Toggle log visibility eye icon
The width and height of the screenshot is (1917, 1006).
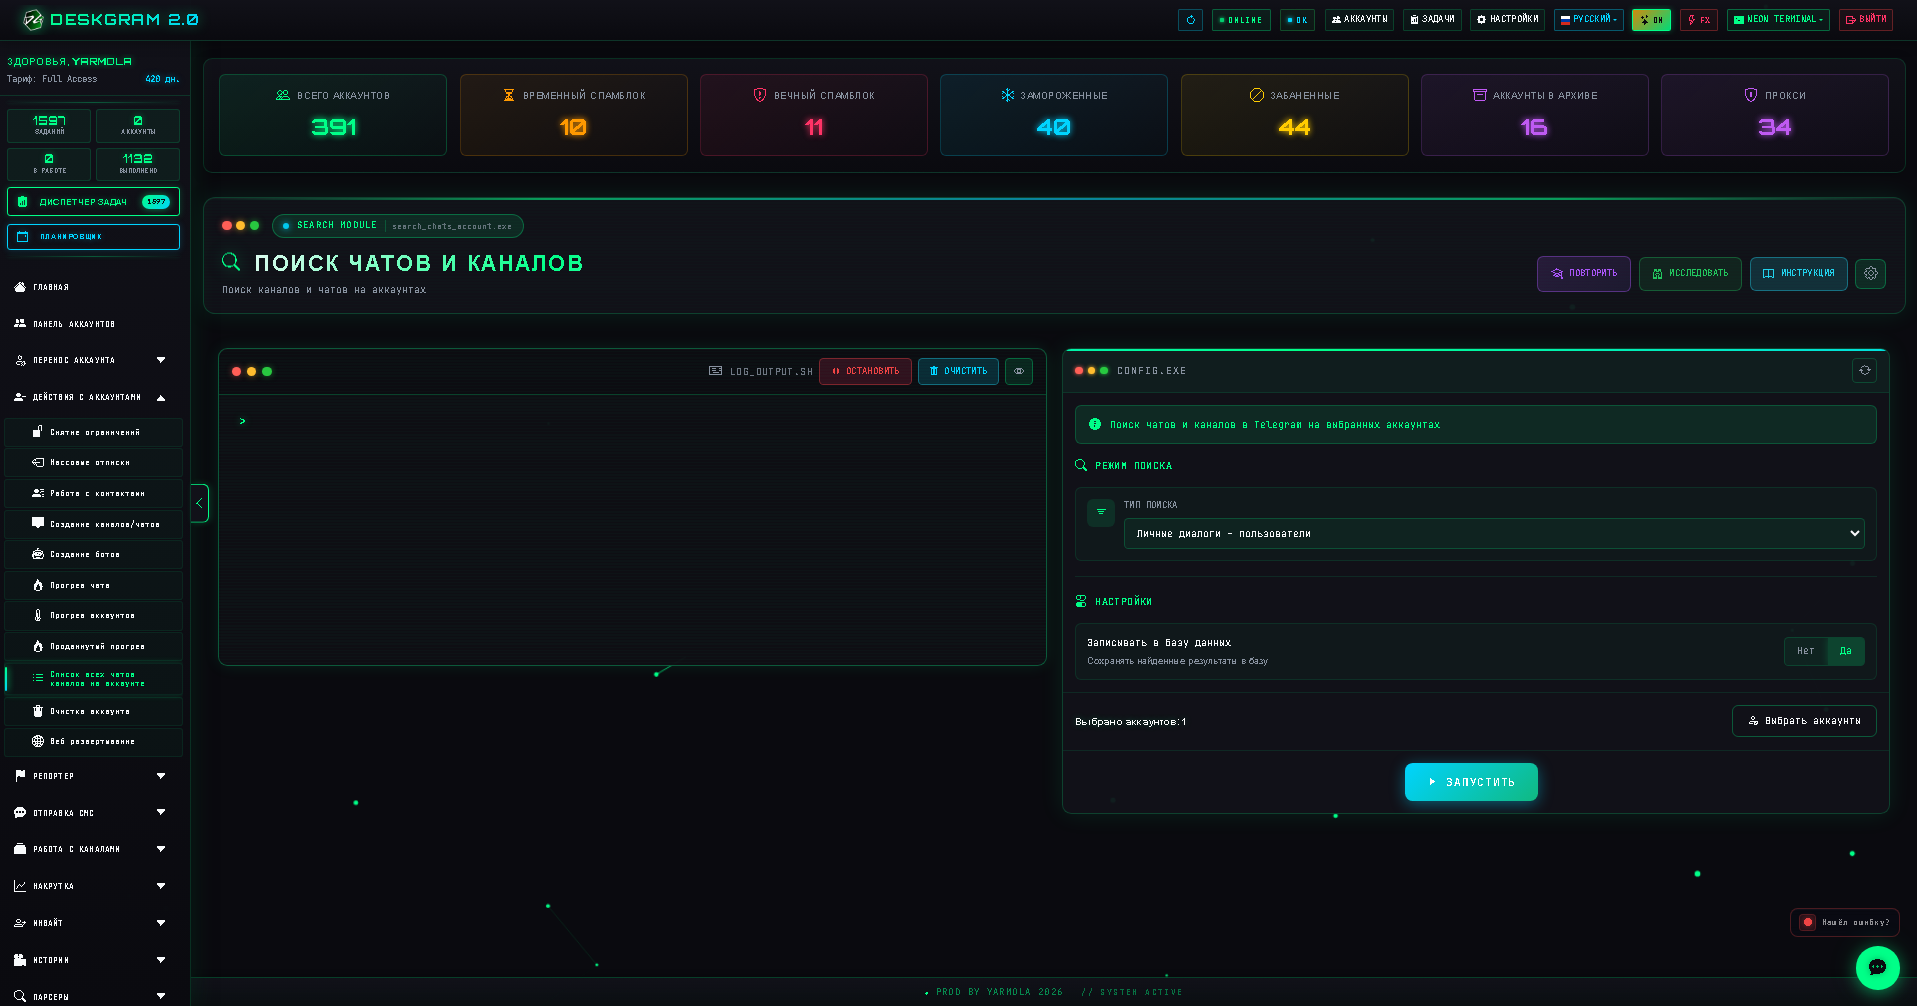click(x=1019, y=371)
